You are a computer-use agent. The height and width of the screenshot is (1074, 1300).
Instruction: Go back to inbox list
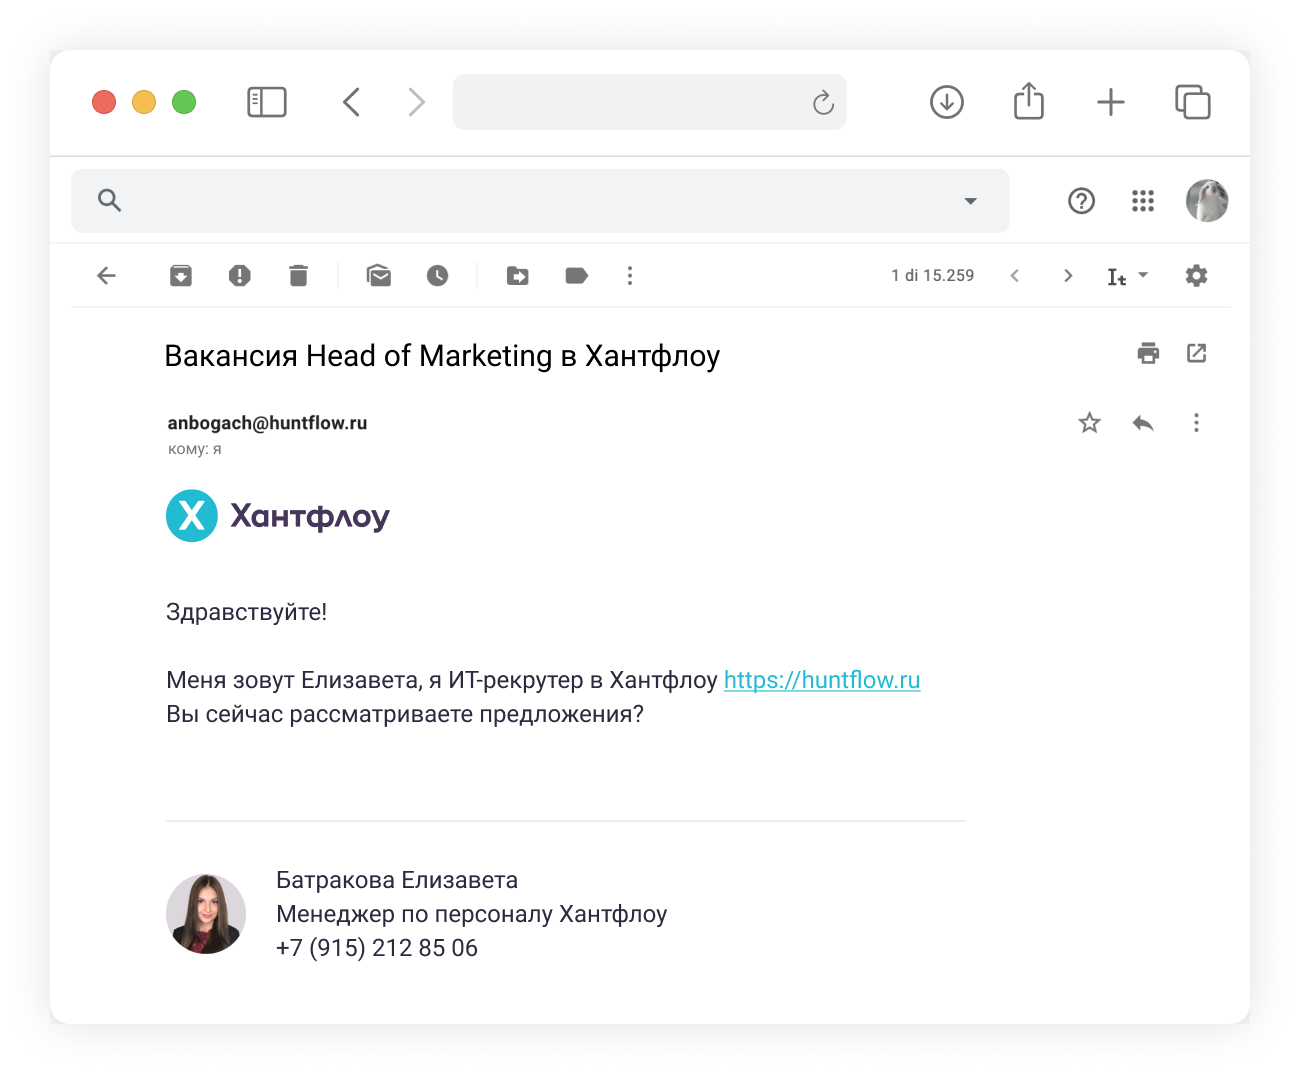click(107, 276)
